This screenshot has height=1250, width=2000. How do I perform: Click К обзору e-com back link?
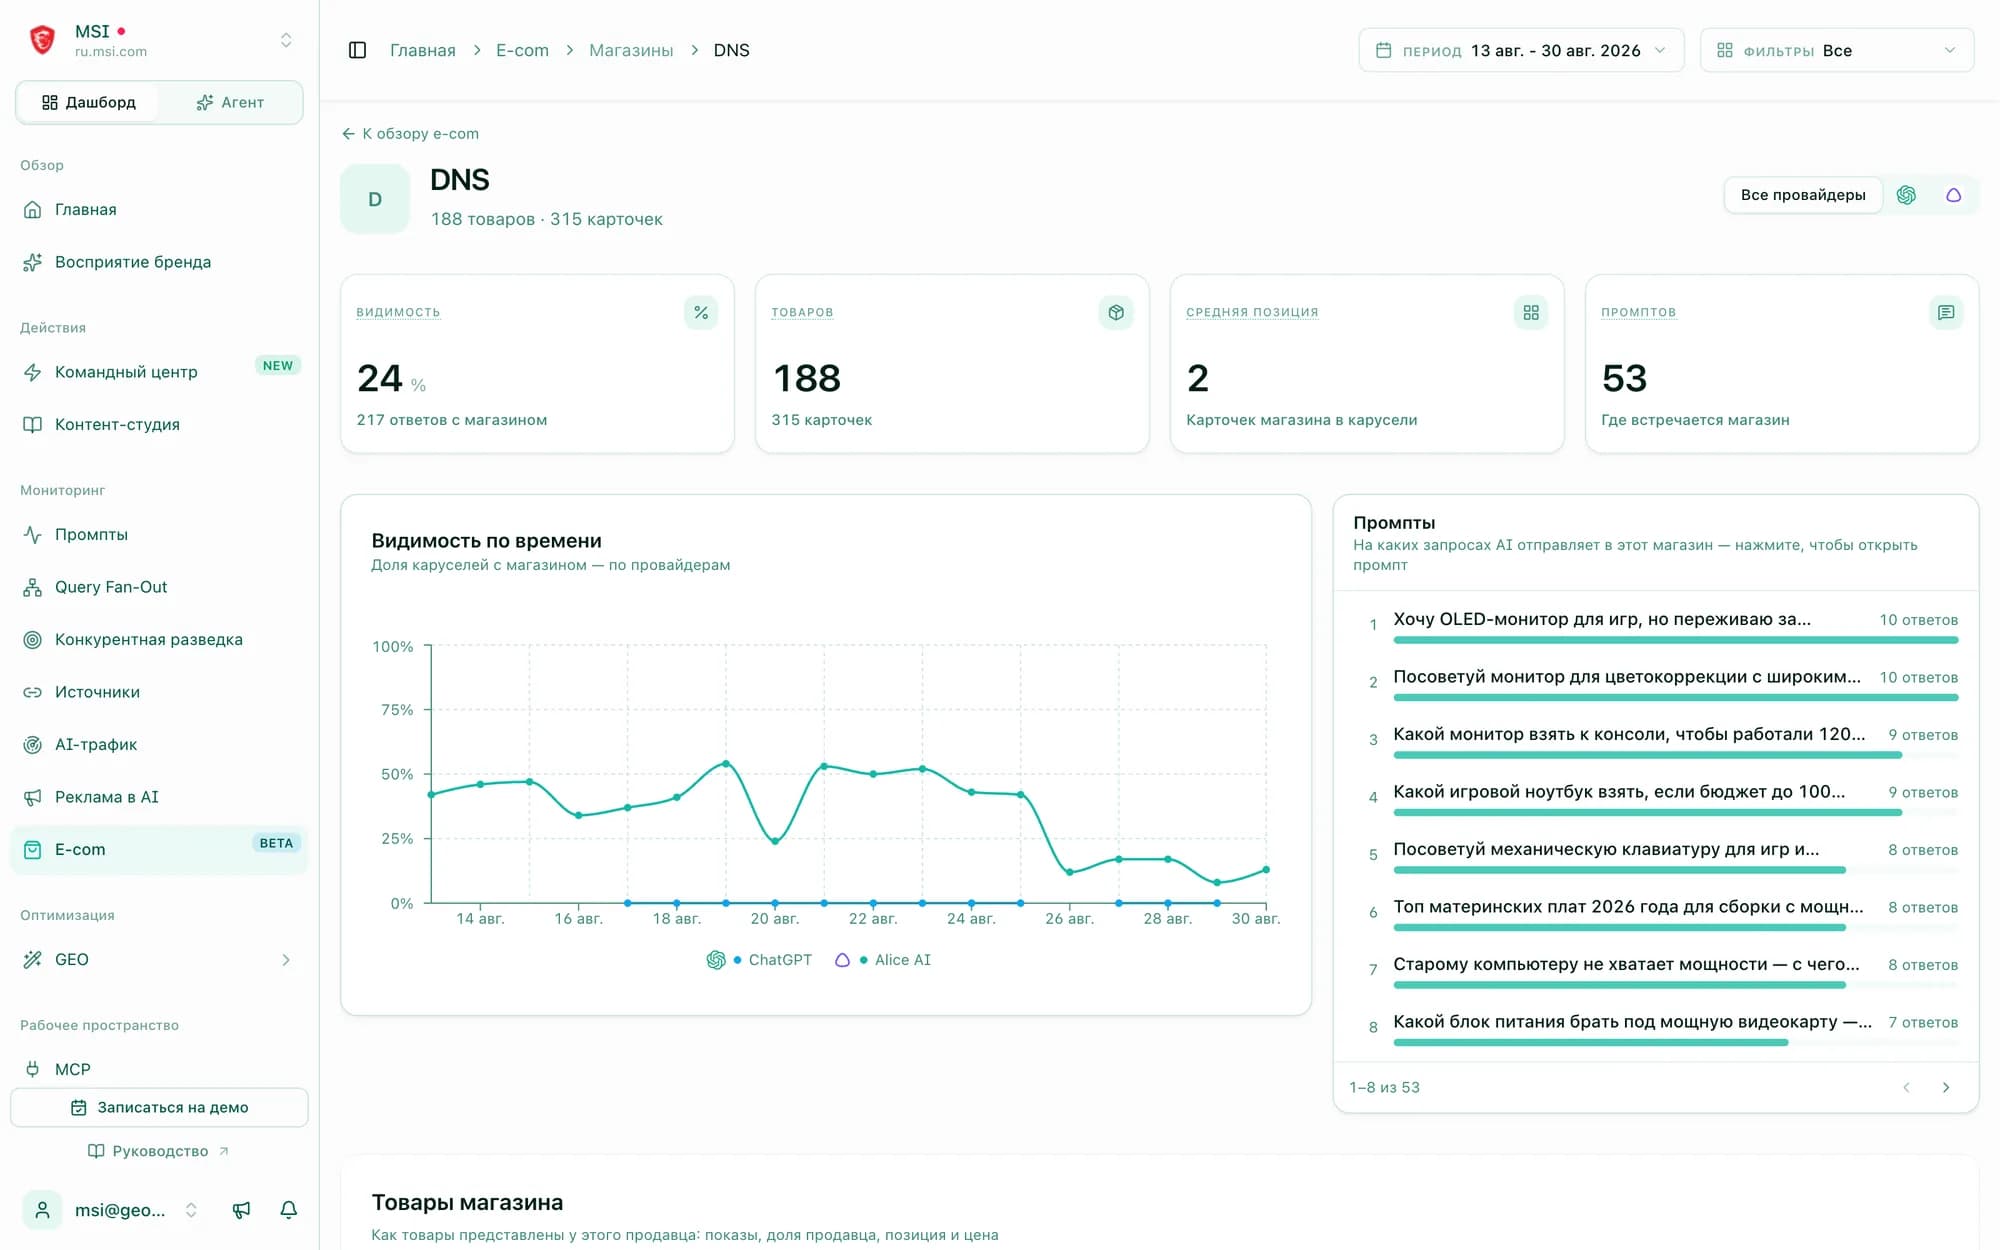pyautogui.click(x=410, y=134)
